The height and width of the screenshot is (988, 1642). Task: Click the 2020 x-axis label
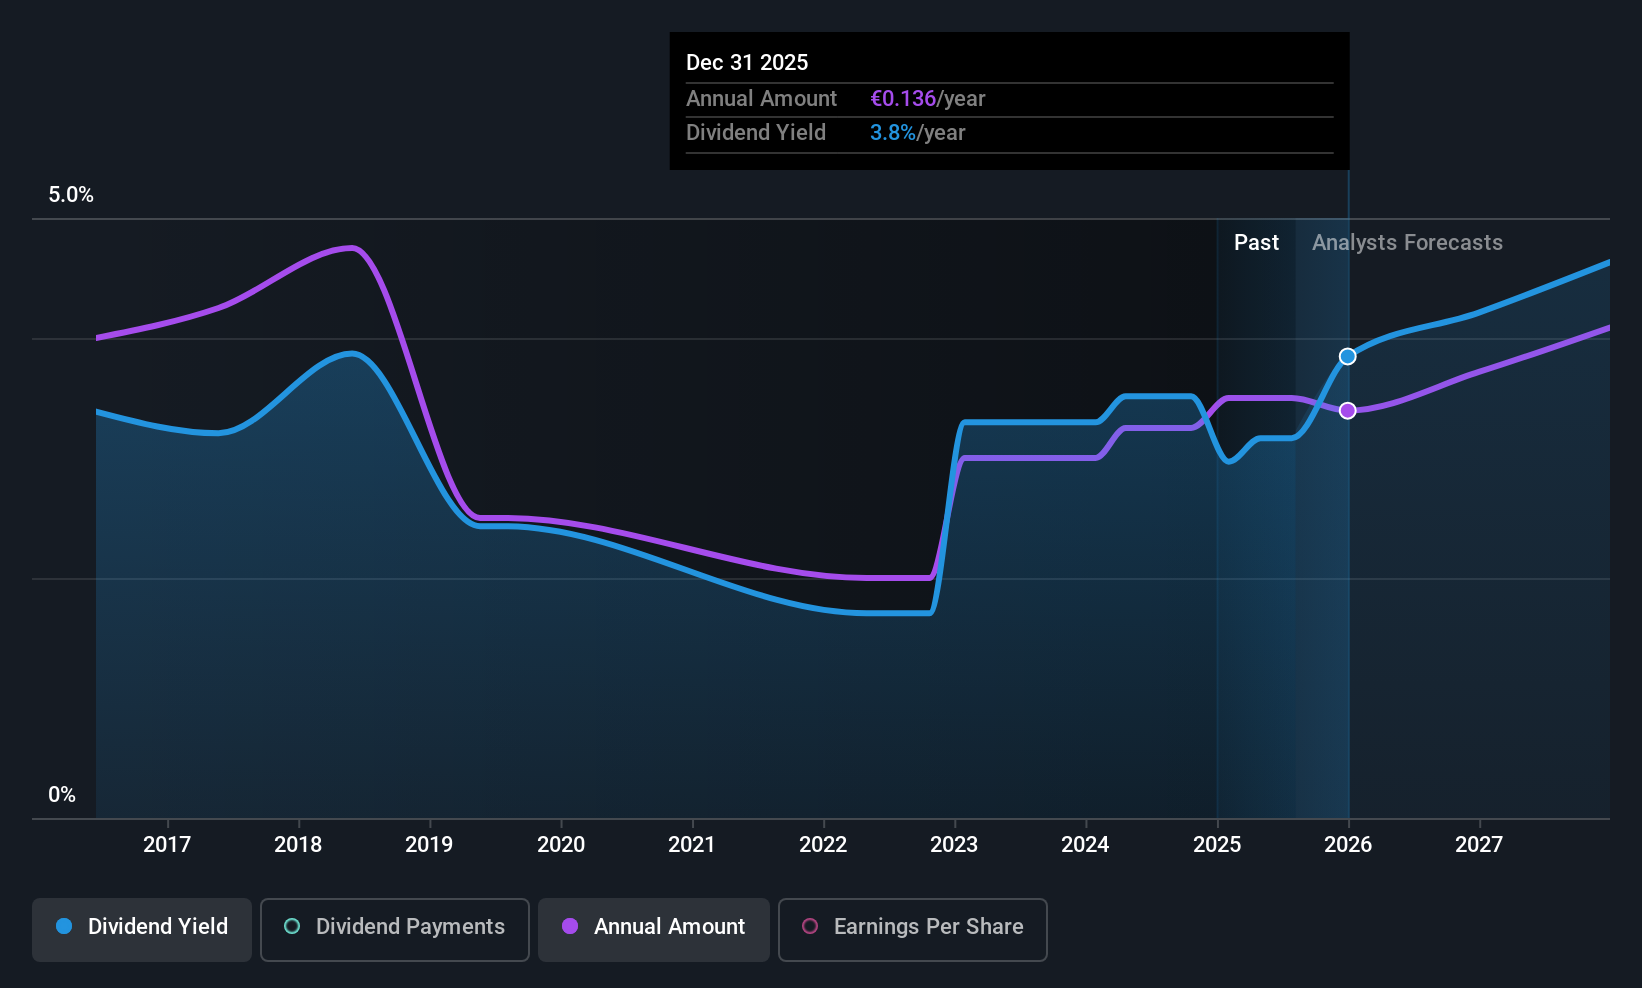tap(561, 844)
